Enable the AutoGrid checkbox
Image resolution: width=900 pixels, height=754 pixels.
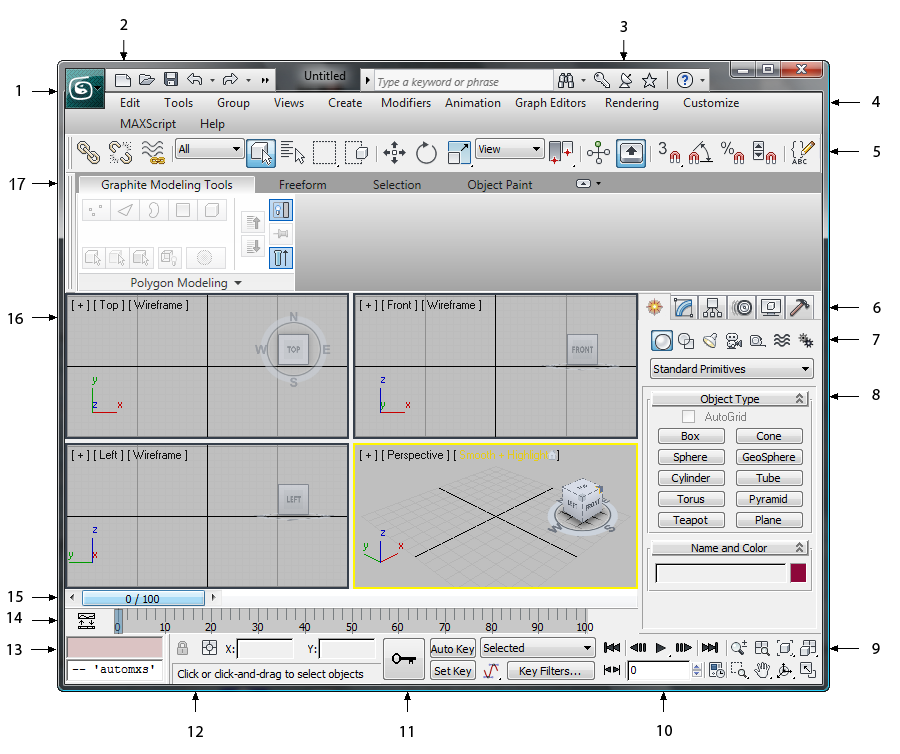click(688, 416)
